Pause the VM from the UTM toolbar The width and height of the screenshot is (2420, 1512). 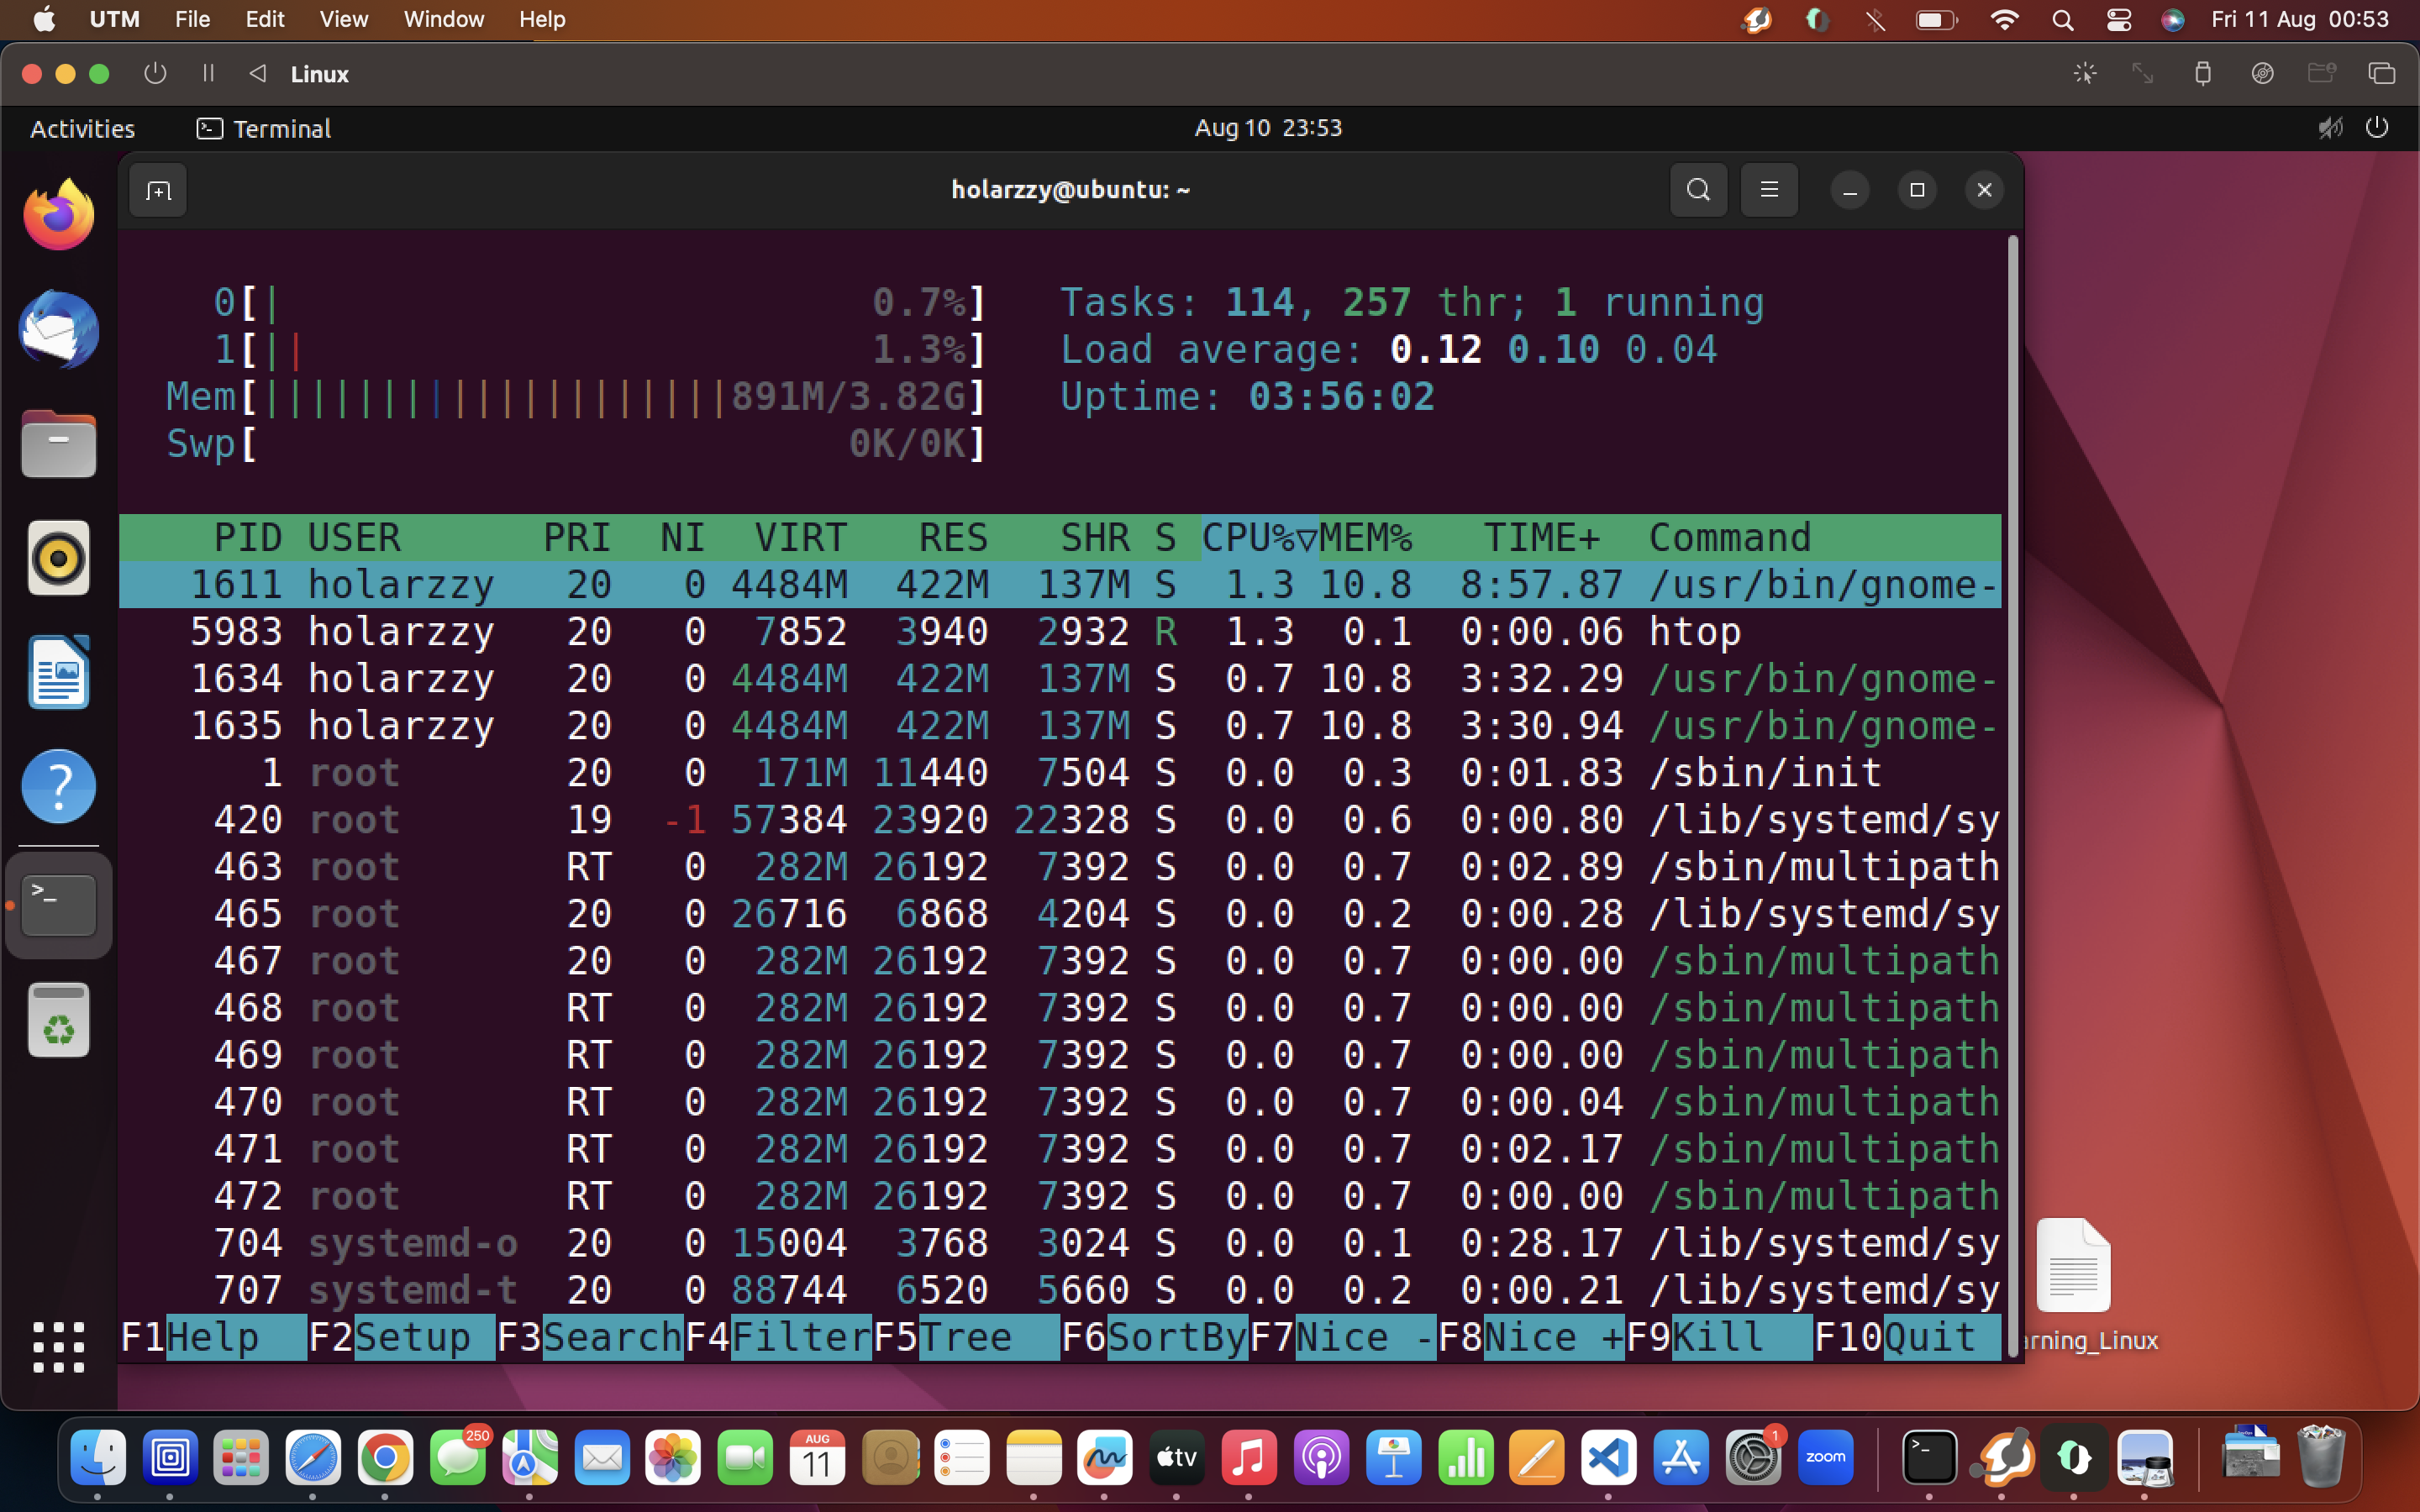click(x=208, y=74)
